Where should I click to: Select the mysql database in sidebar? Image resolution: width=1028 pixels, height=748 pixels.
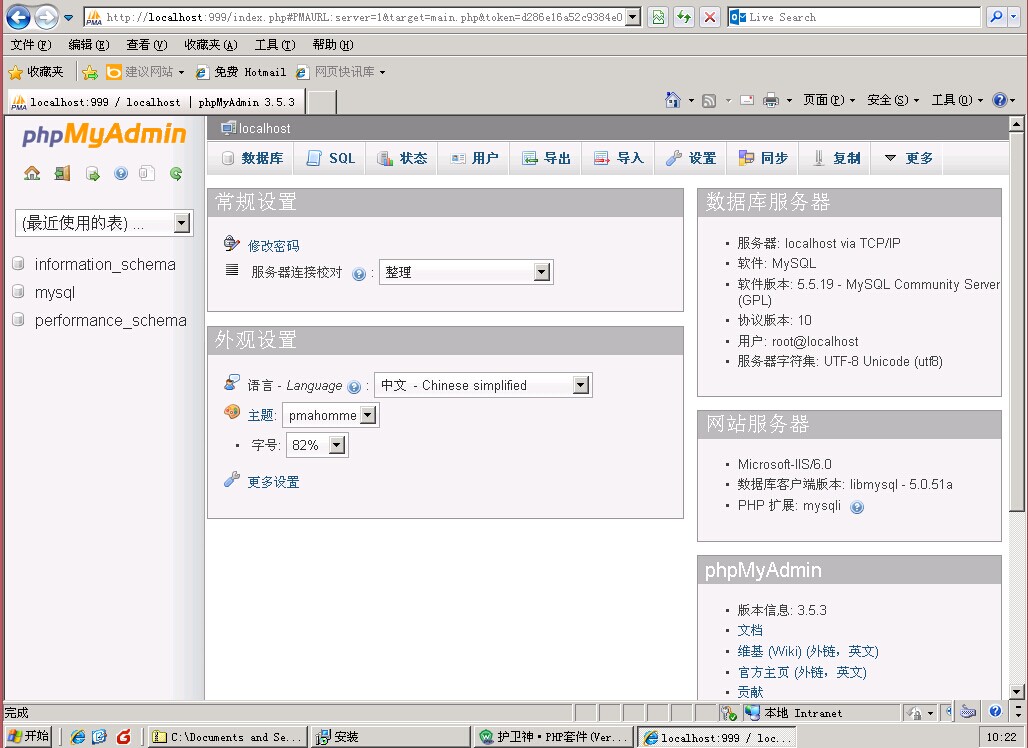pos(55,292)
